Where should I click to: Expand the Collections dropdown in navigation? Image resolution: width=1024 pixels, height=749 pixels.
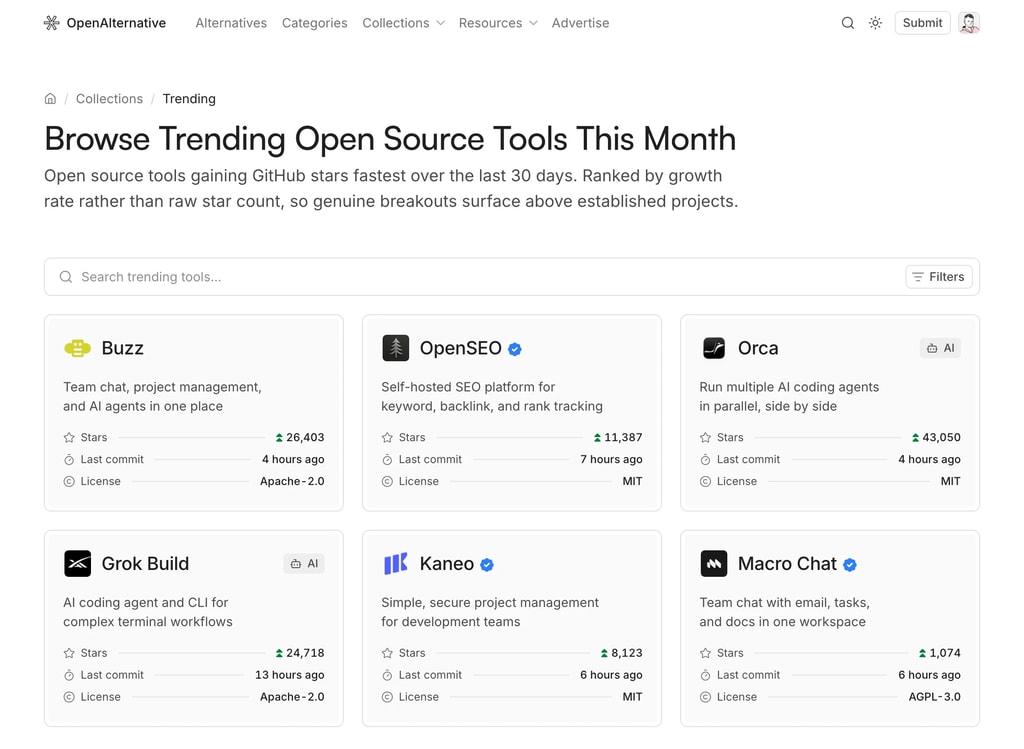404,23
